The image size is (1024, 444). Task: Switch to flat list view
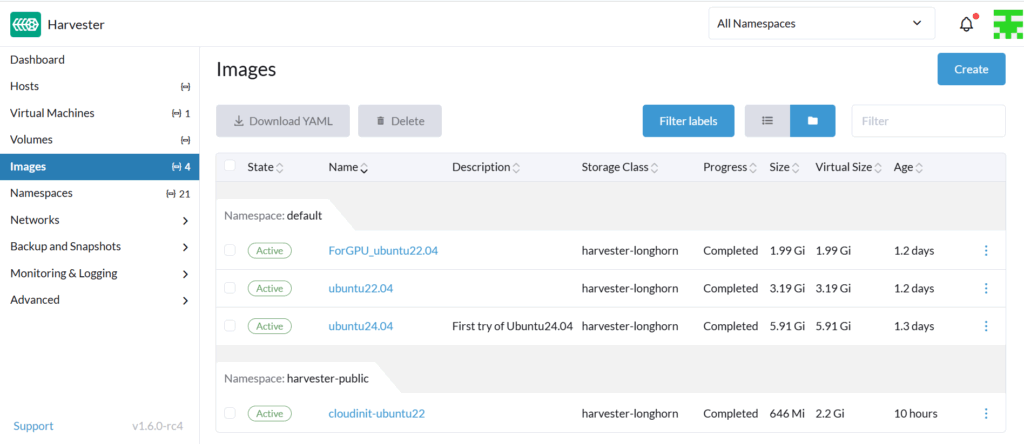(767, 121)
